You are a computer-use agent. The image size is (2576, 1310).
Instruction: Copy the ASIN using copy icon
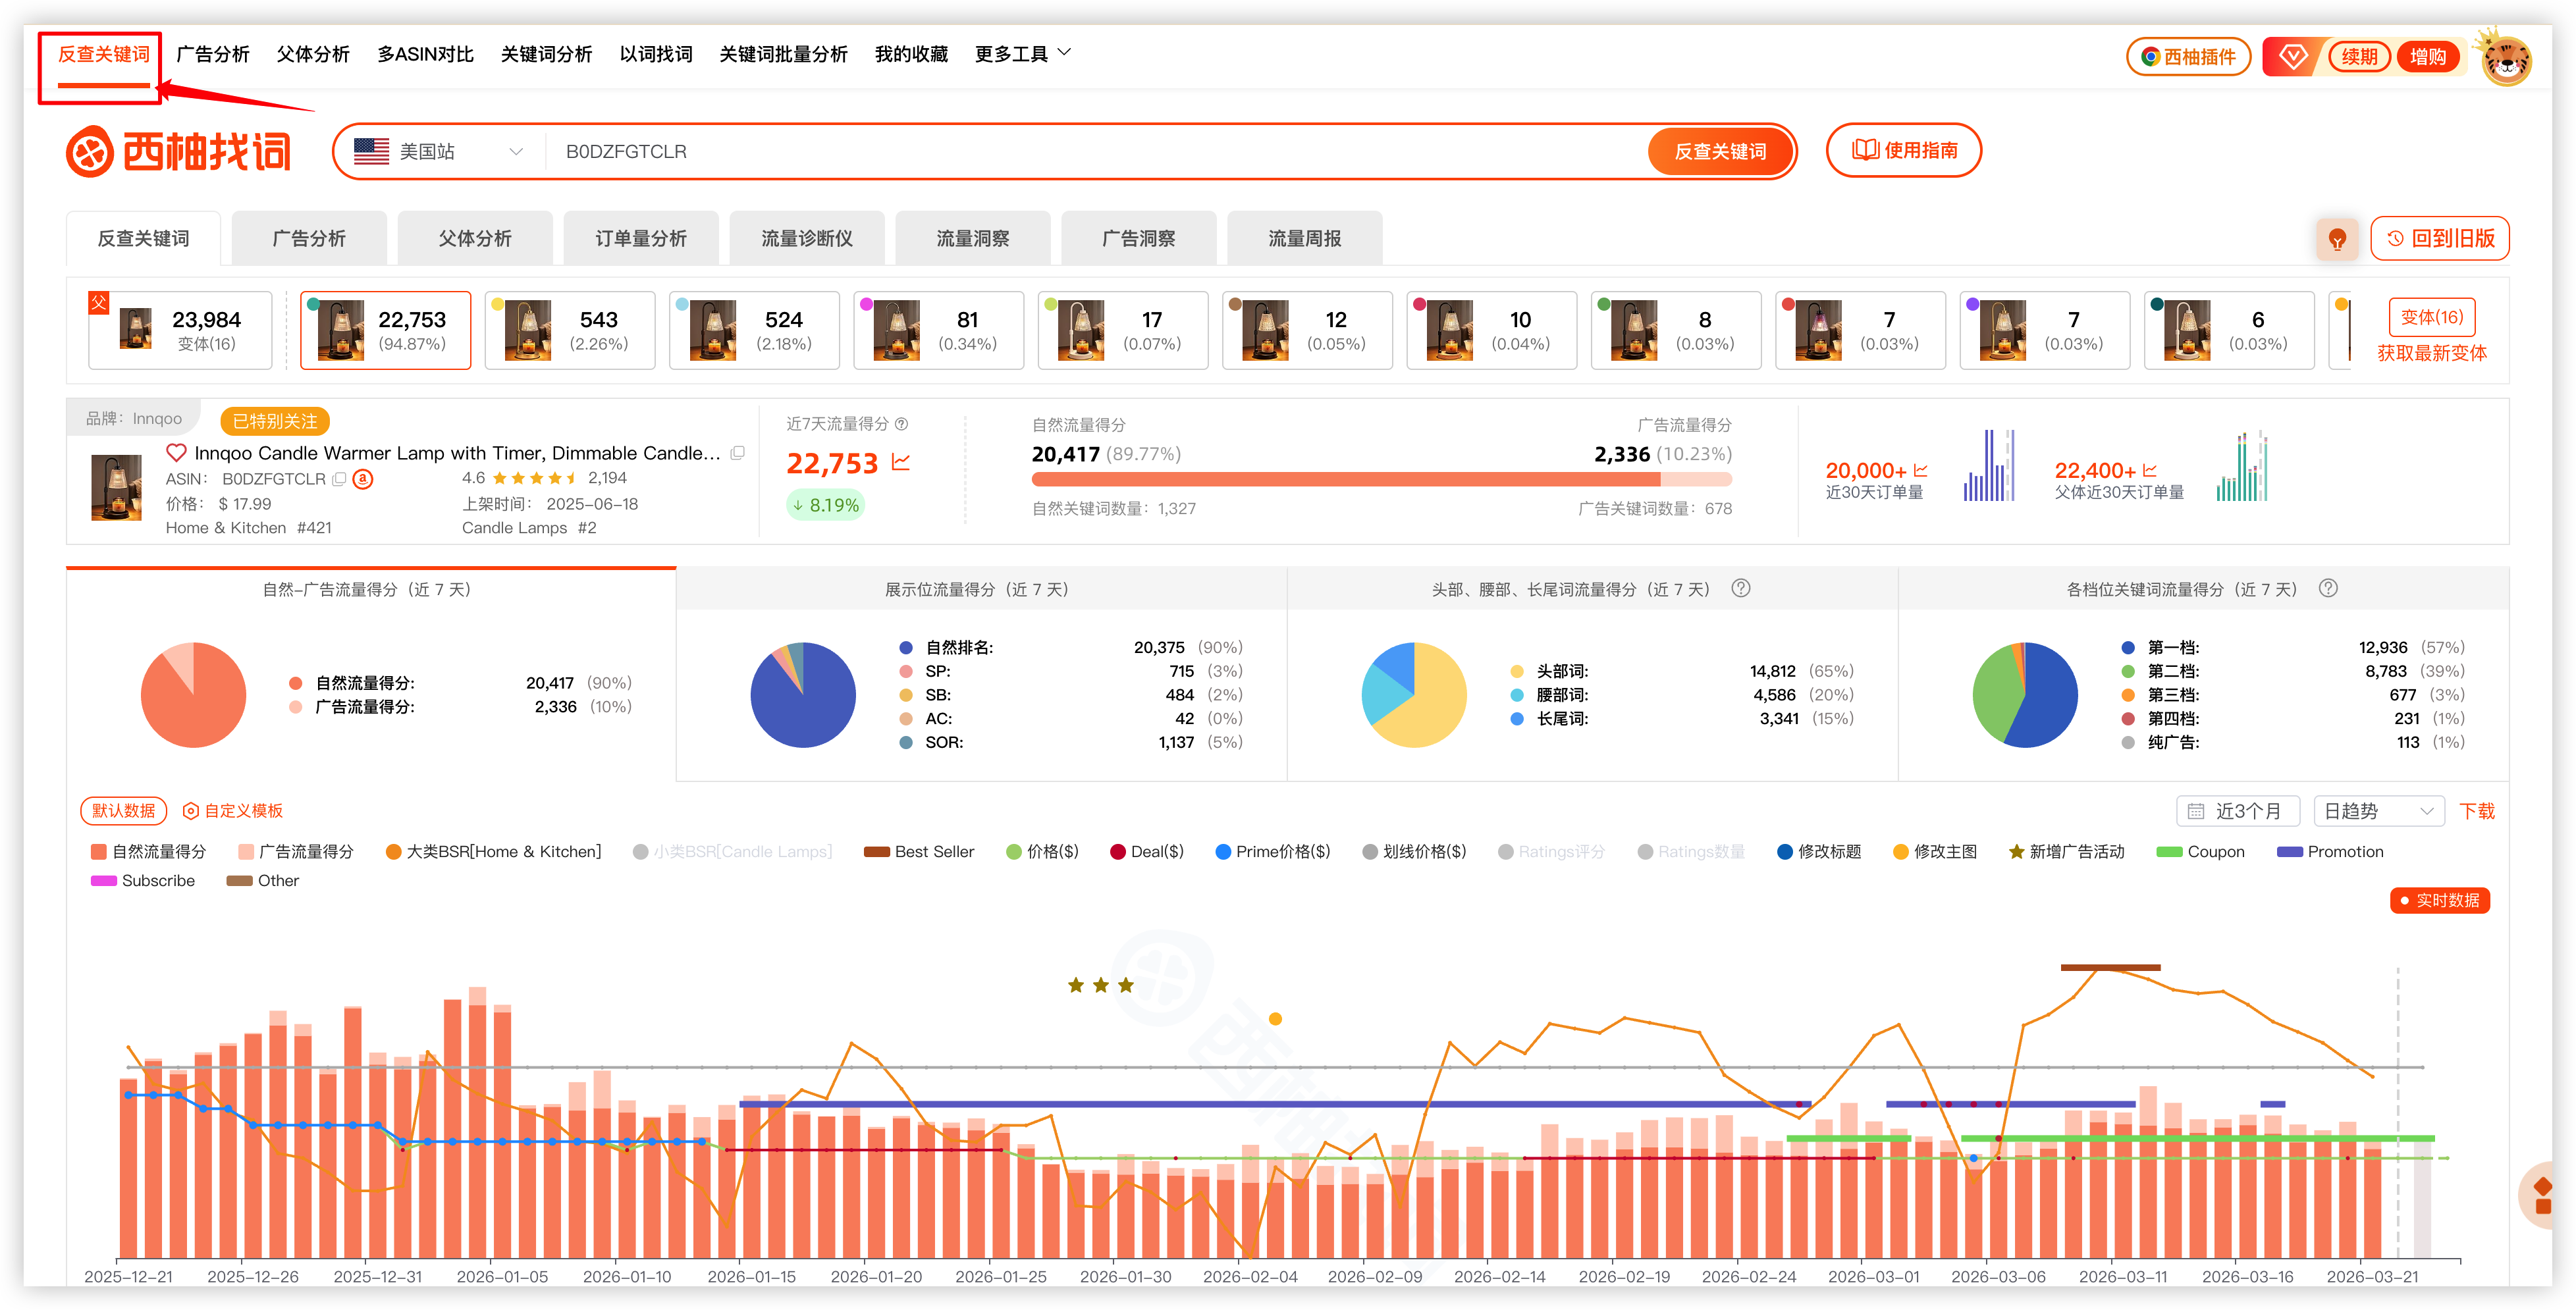click(x=340, y=479)
